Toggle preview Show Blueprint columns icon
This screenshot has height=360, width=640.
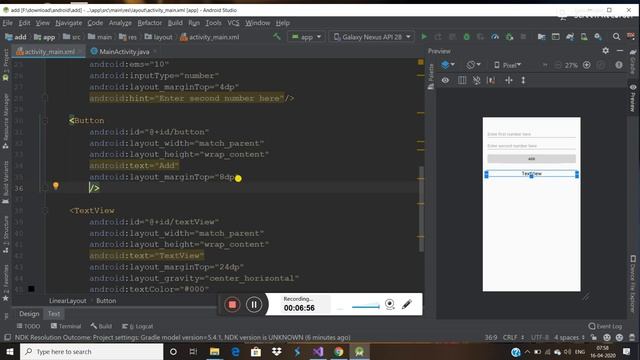(462, 80)
